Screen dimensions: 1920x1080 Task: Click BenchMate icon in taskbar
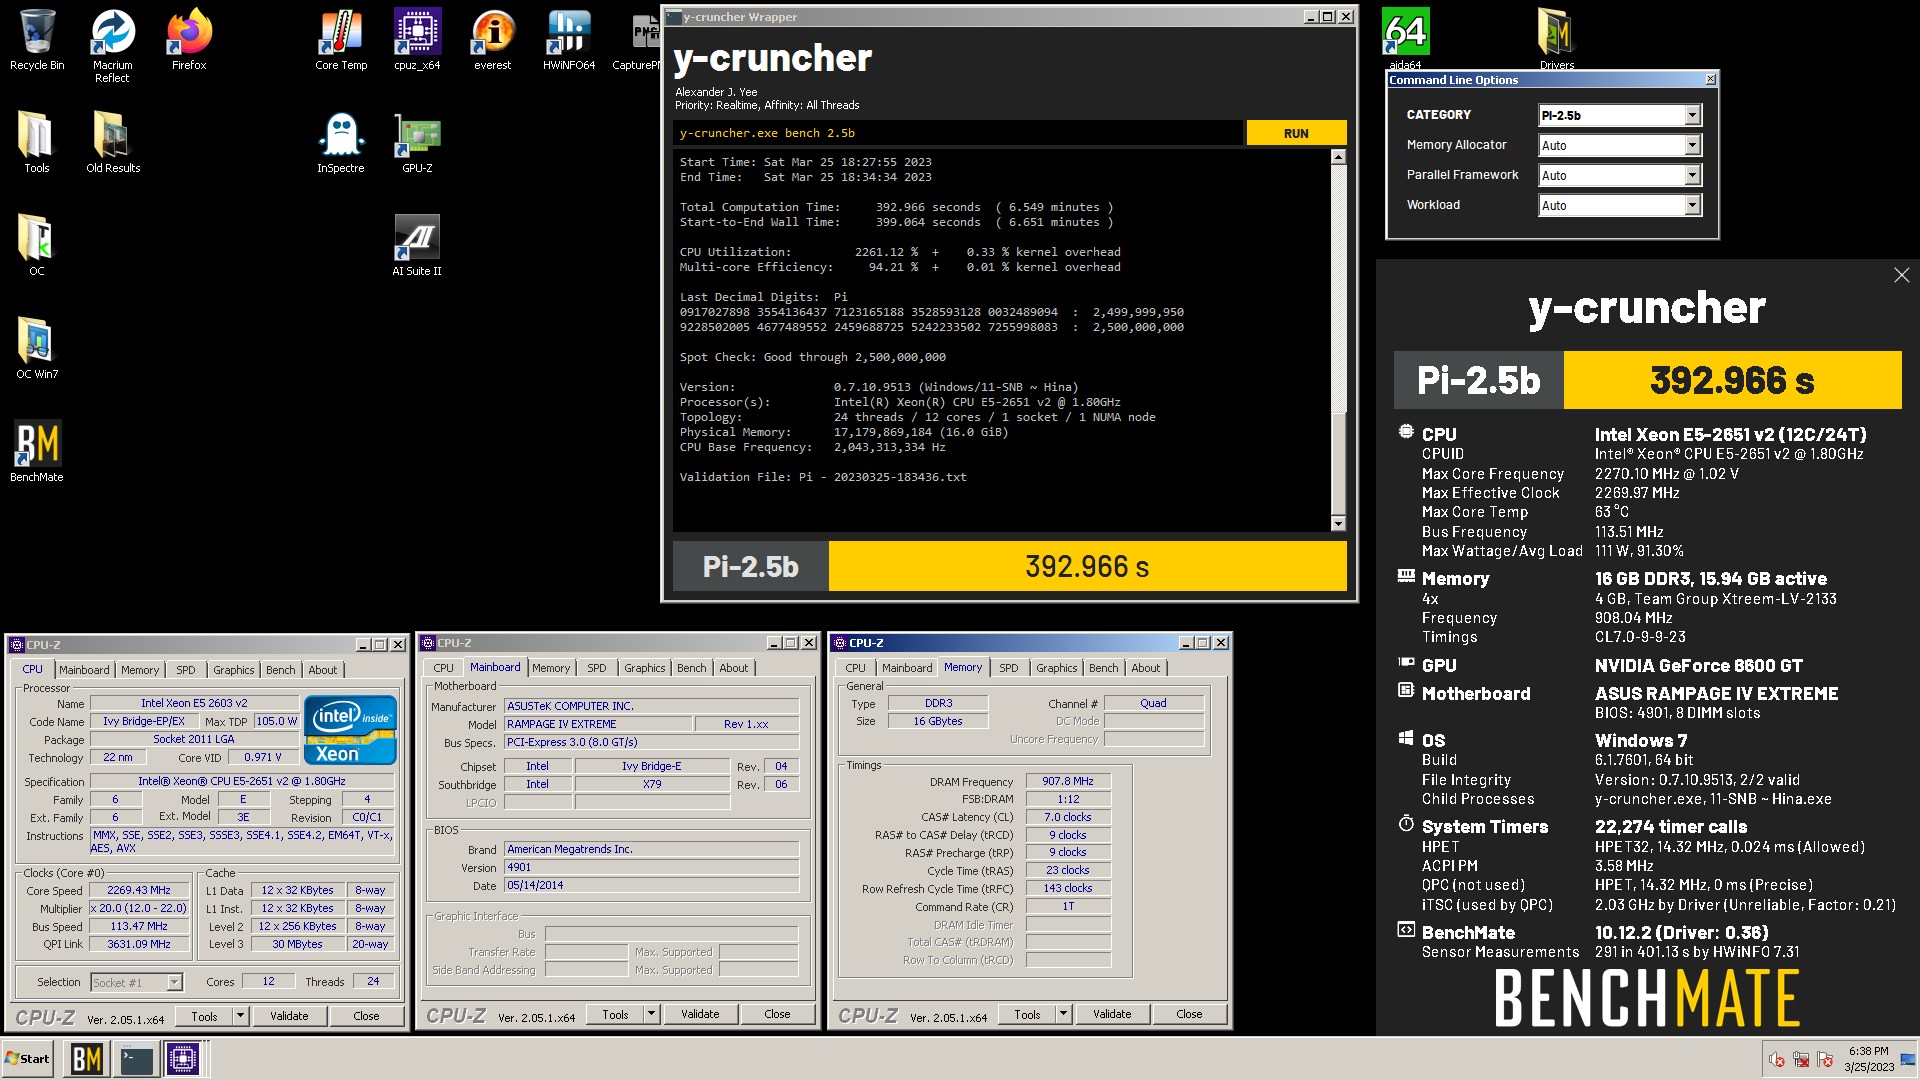click(87, 1059)
